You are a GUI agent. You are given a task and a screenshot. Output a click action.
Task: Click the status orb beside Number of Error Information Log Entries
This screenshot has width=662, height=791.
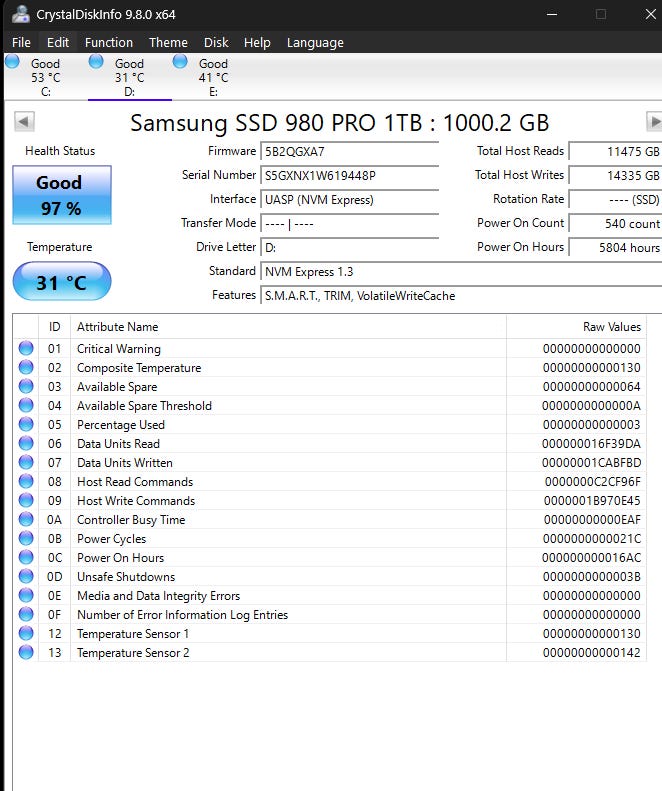(x=26, y=614)
